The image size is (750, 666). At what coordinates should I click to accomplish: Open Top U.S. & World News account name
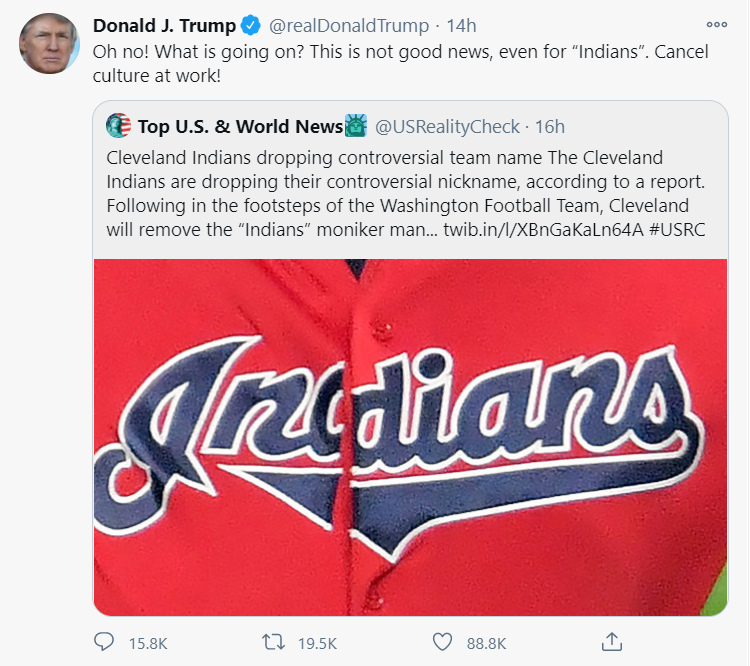pos(240,126)
